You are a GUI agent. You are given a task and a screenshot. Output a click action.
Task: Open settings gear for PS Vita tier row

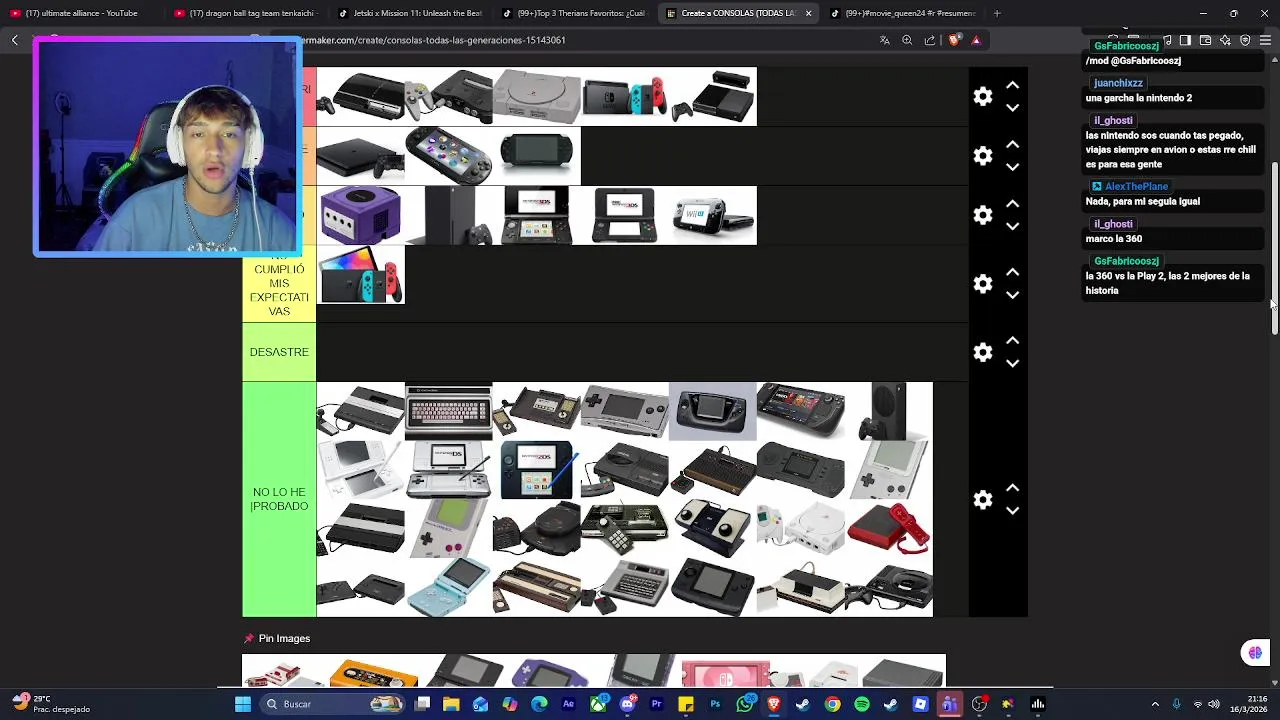(x=983, y=155)
